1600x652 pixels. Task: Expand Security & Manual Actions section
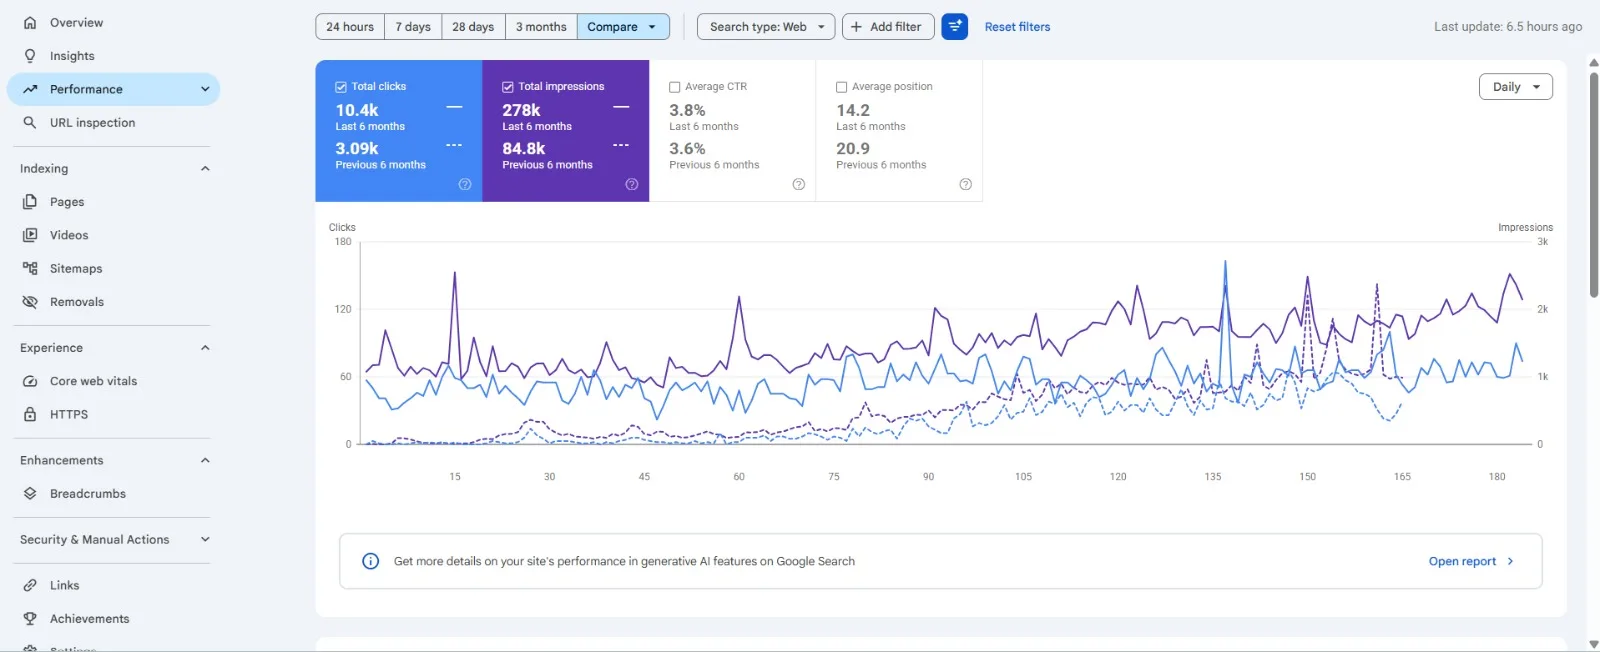[205, 539]
